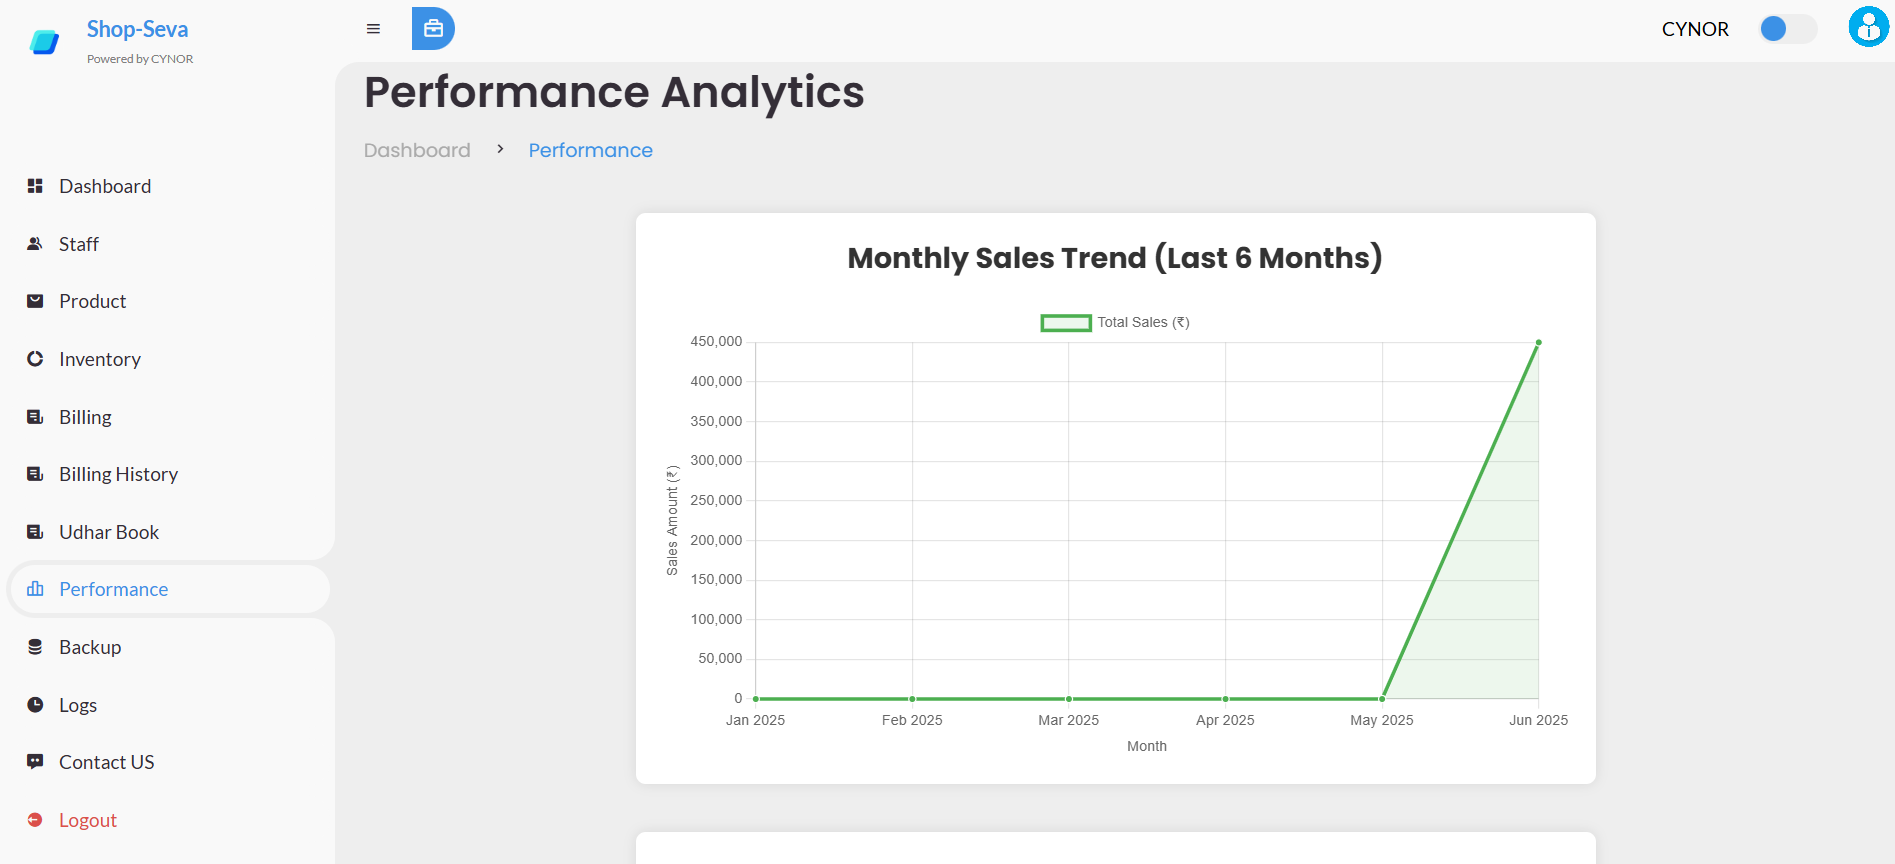Open the Udhar Book section
Image resolution: width=1895 pixels, height=864 pixels.
point(109,532)
